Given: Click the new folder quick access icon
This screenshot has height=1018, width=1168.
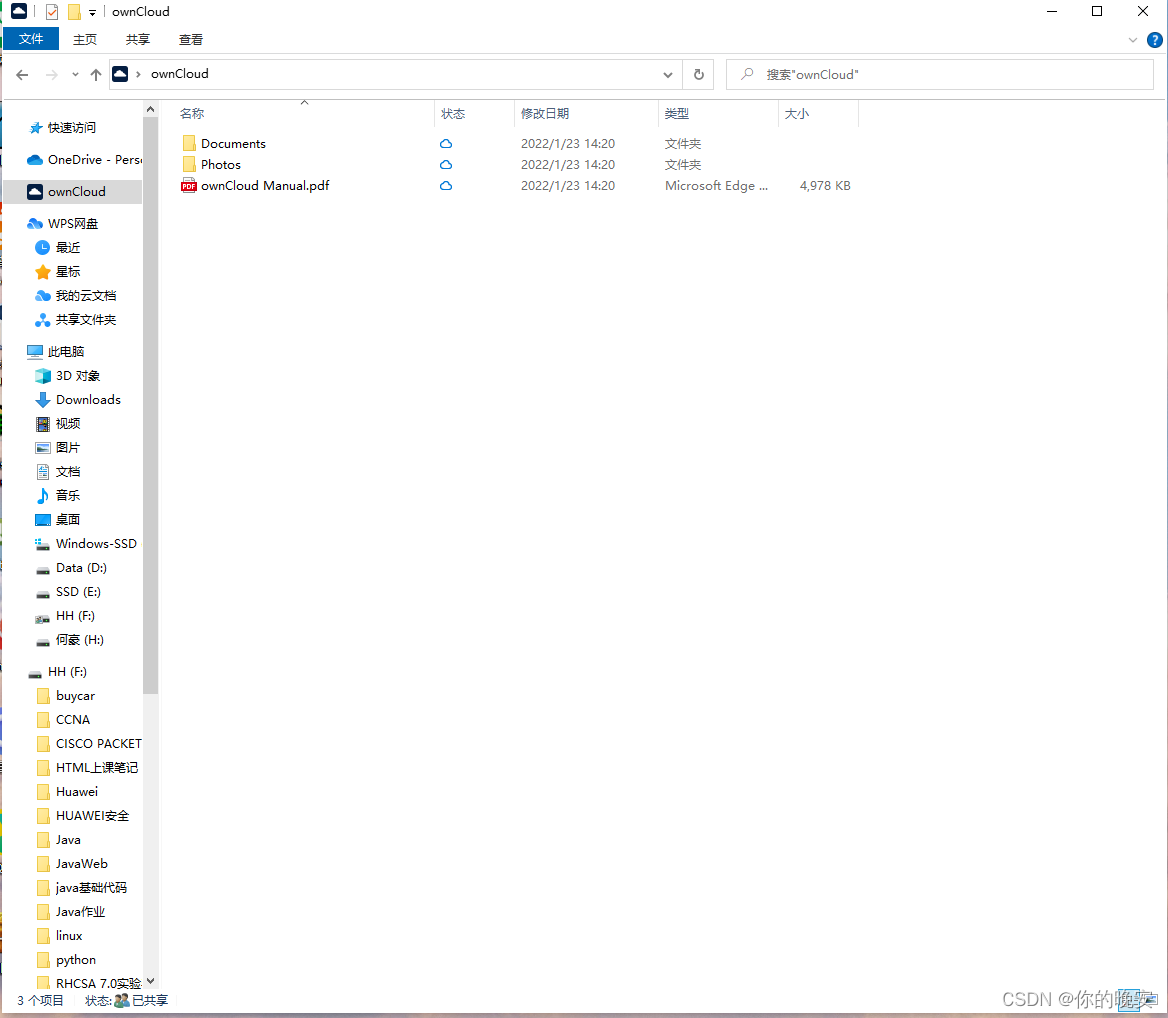Looking at the screenshot, I should 74,12.
